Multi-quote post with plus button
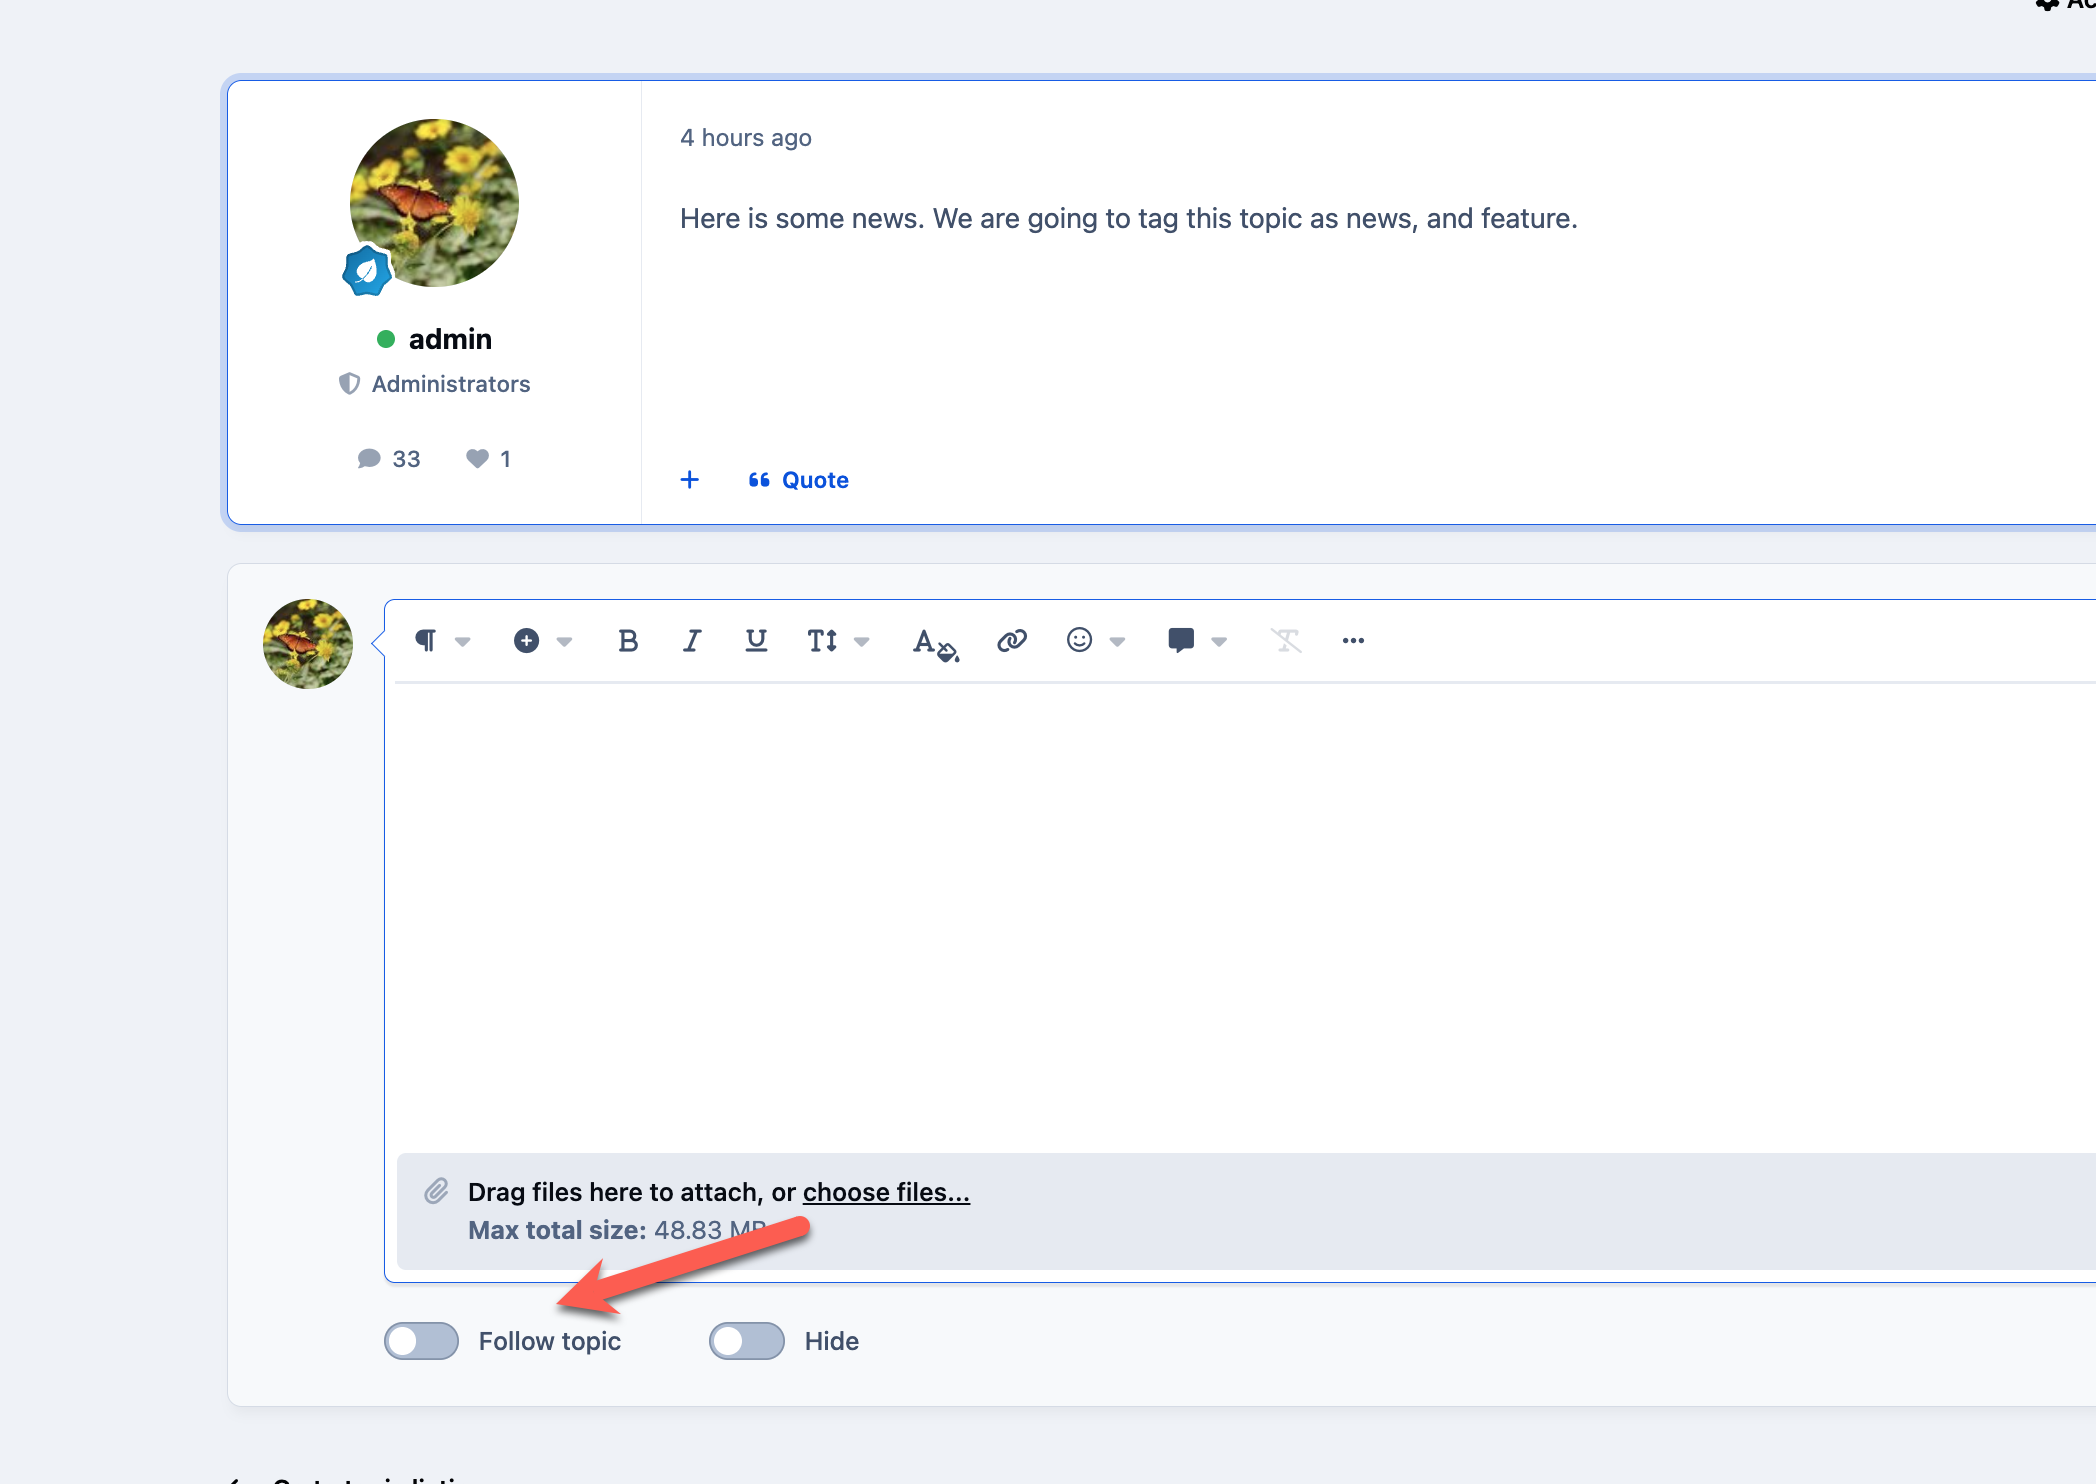The width and height of the screenshot is (2096, 1484). [x=690, y=480]
